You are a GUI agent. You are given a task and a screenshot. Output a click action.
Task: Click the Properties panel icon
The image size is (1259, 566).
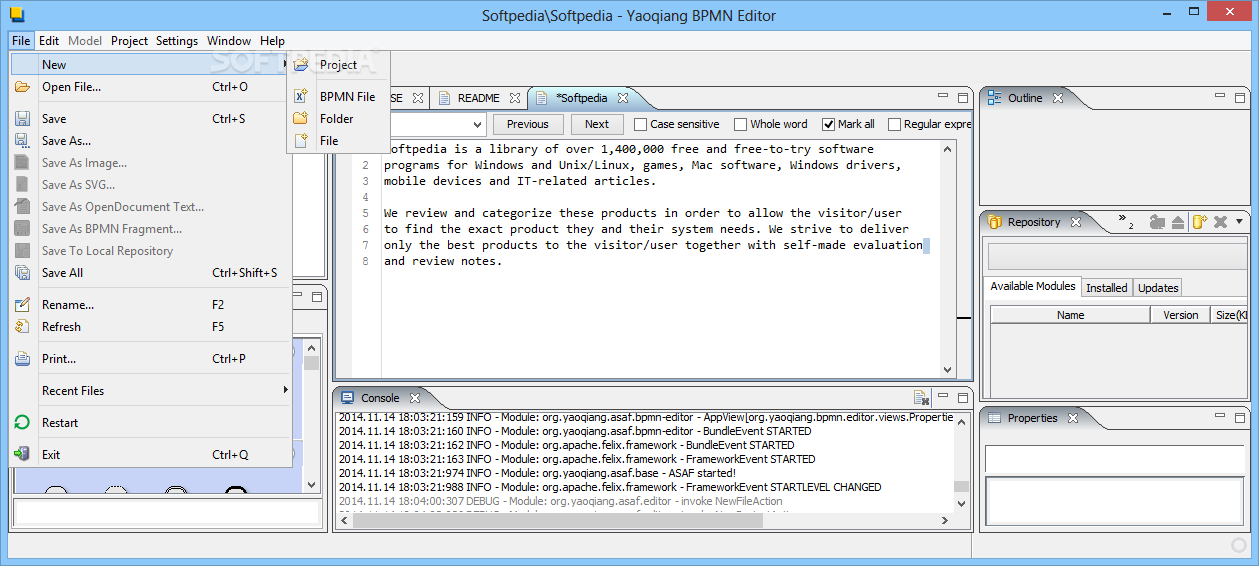click(x=994, y=418)
